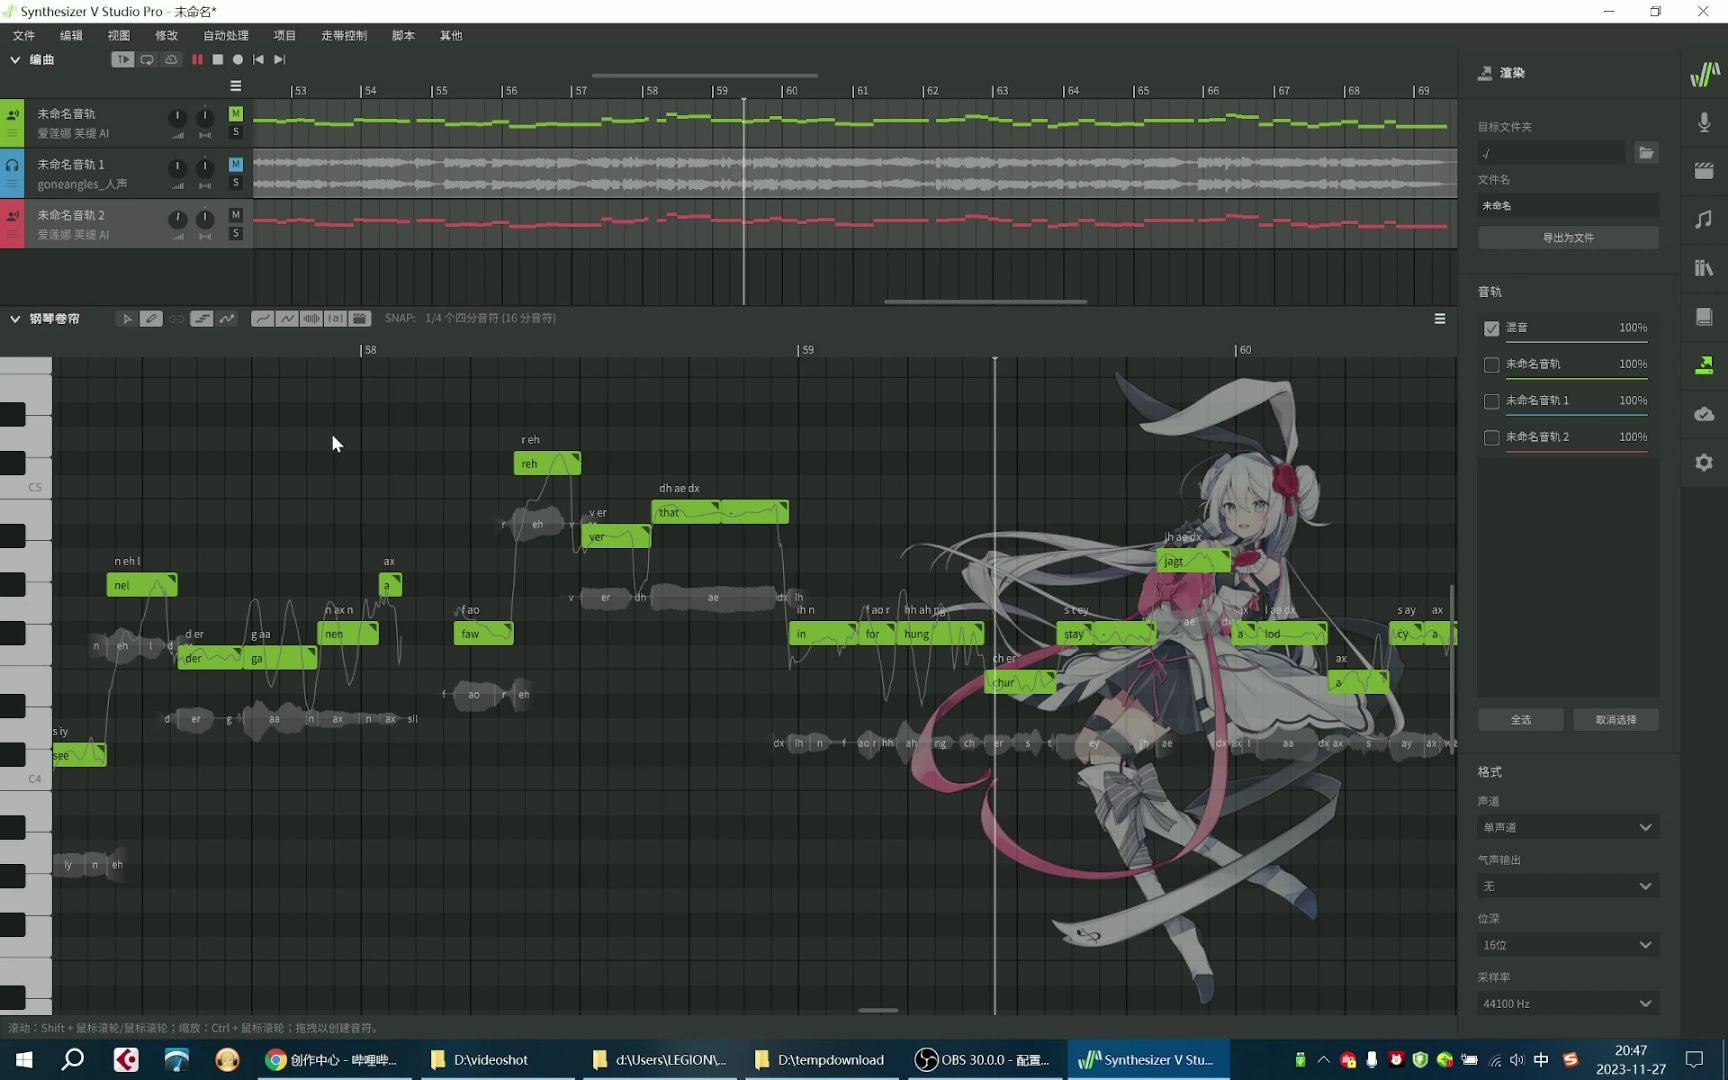Image resolution: width=1728 pixels, height=1080 pixels.
Task: Open the voice recording side panel
Action: pyautogui.click(x=1704, y=122)
